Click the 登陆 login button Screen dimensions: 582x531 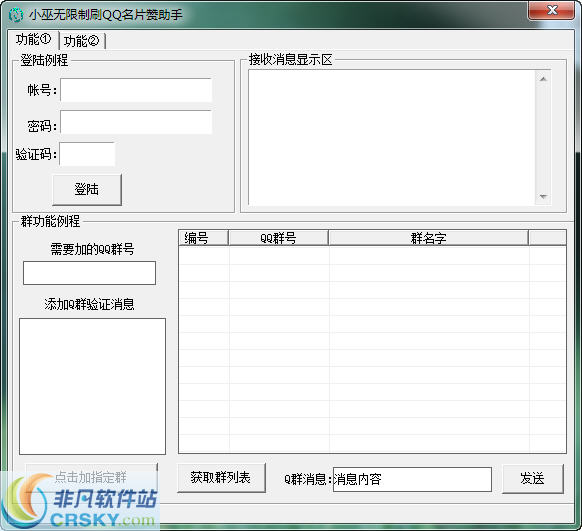point(87,189)
